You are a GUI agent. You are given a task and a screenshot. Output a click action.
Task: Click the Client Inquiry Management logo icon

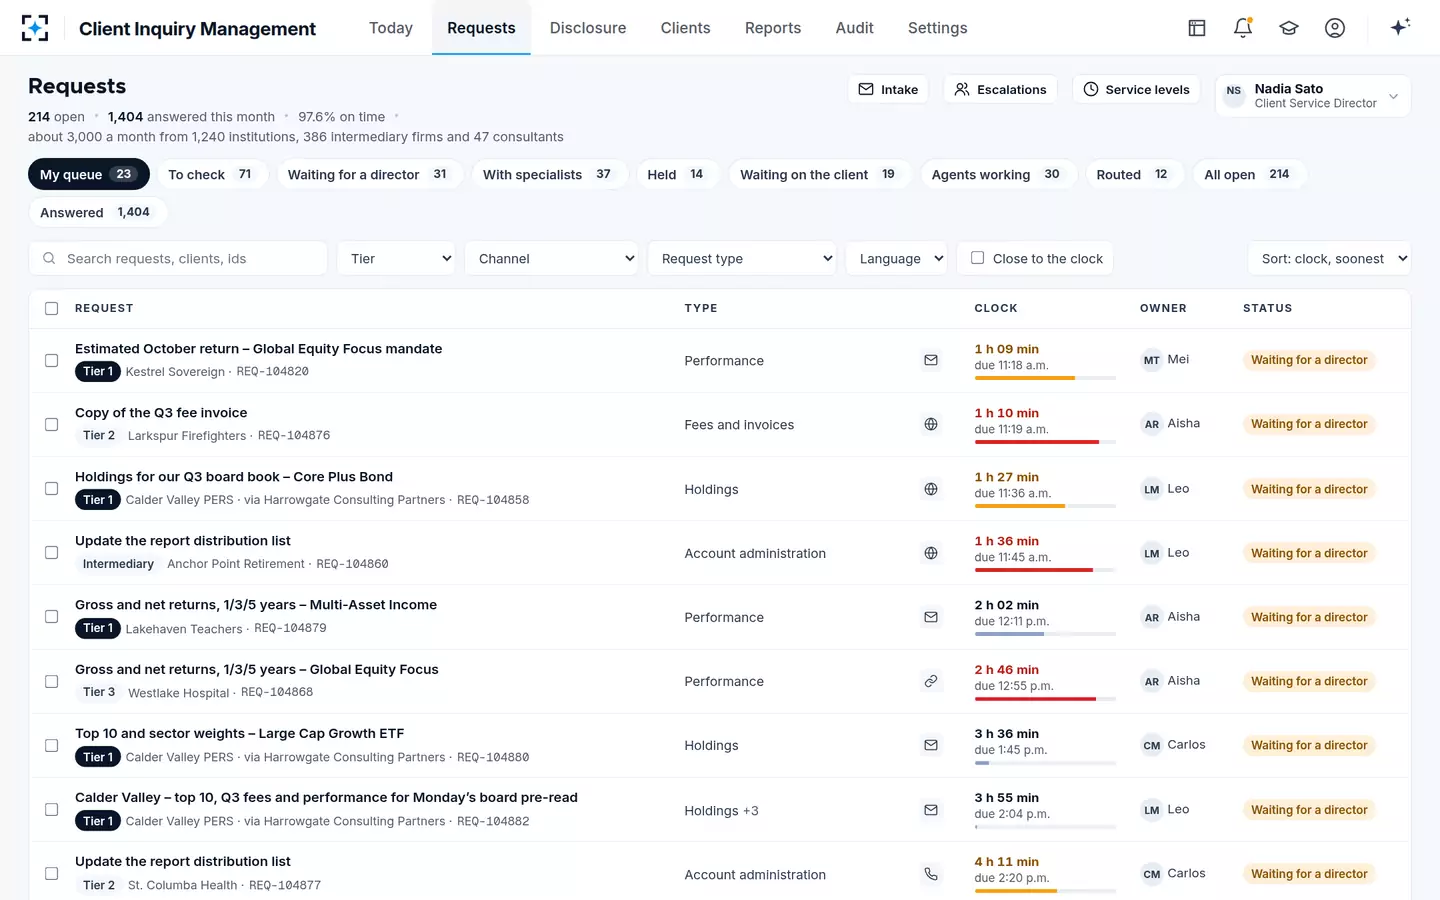point(35,28)
